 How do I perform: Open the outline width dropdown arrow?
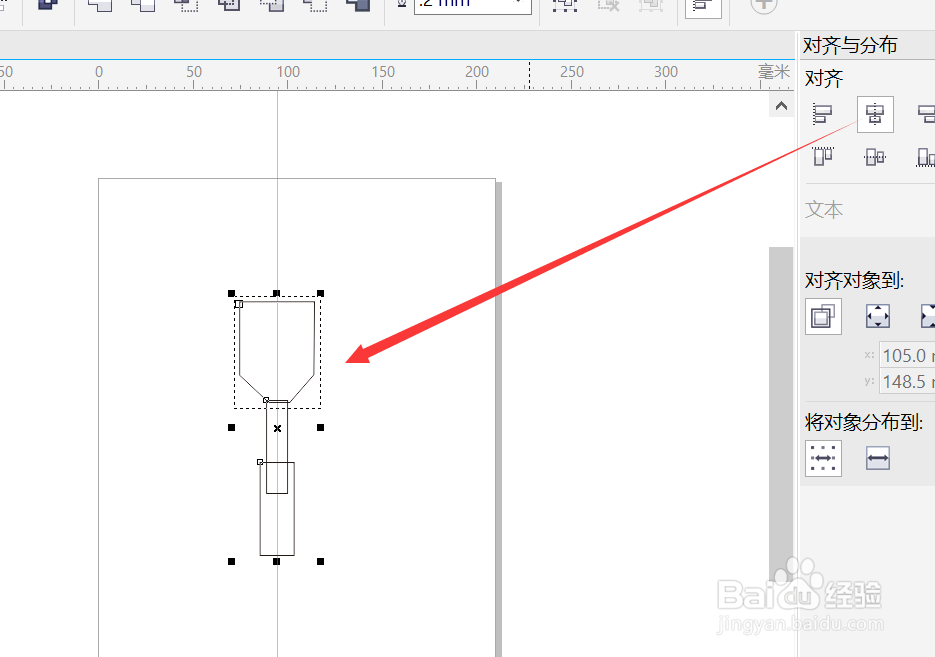pyautogui.click(x=519, y=2)
